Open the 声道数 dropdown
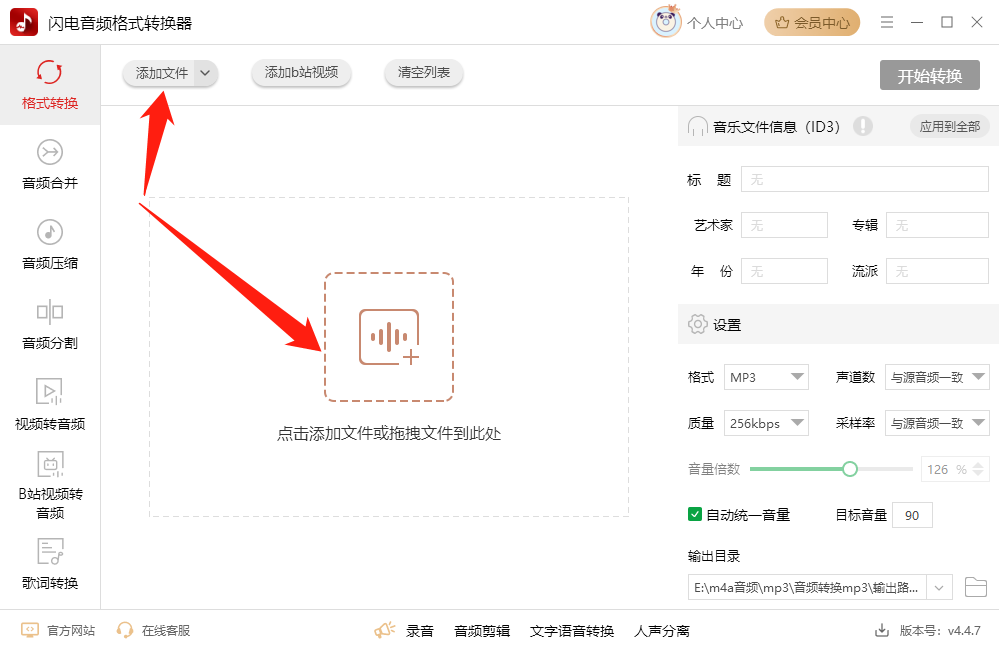Image resolution: width=999 pixels, height=649 pixels. (x=937, y=377)
